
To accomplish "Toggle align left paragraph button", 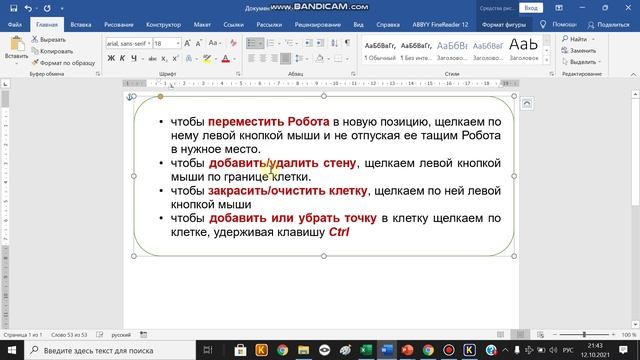I will pos(251,59).
